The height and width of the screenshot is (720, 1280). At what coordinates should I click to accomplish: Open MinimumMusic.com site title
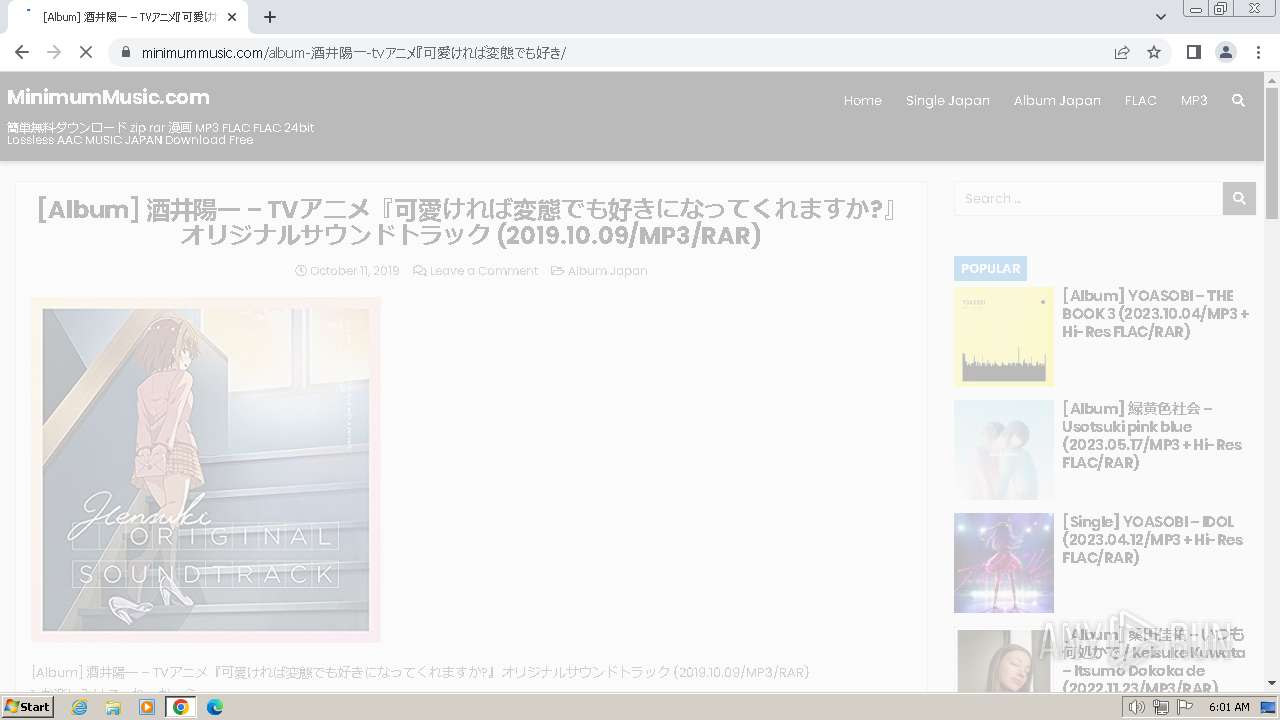[108, 97]
